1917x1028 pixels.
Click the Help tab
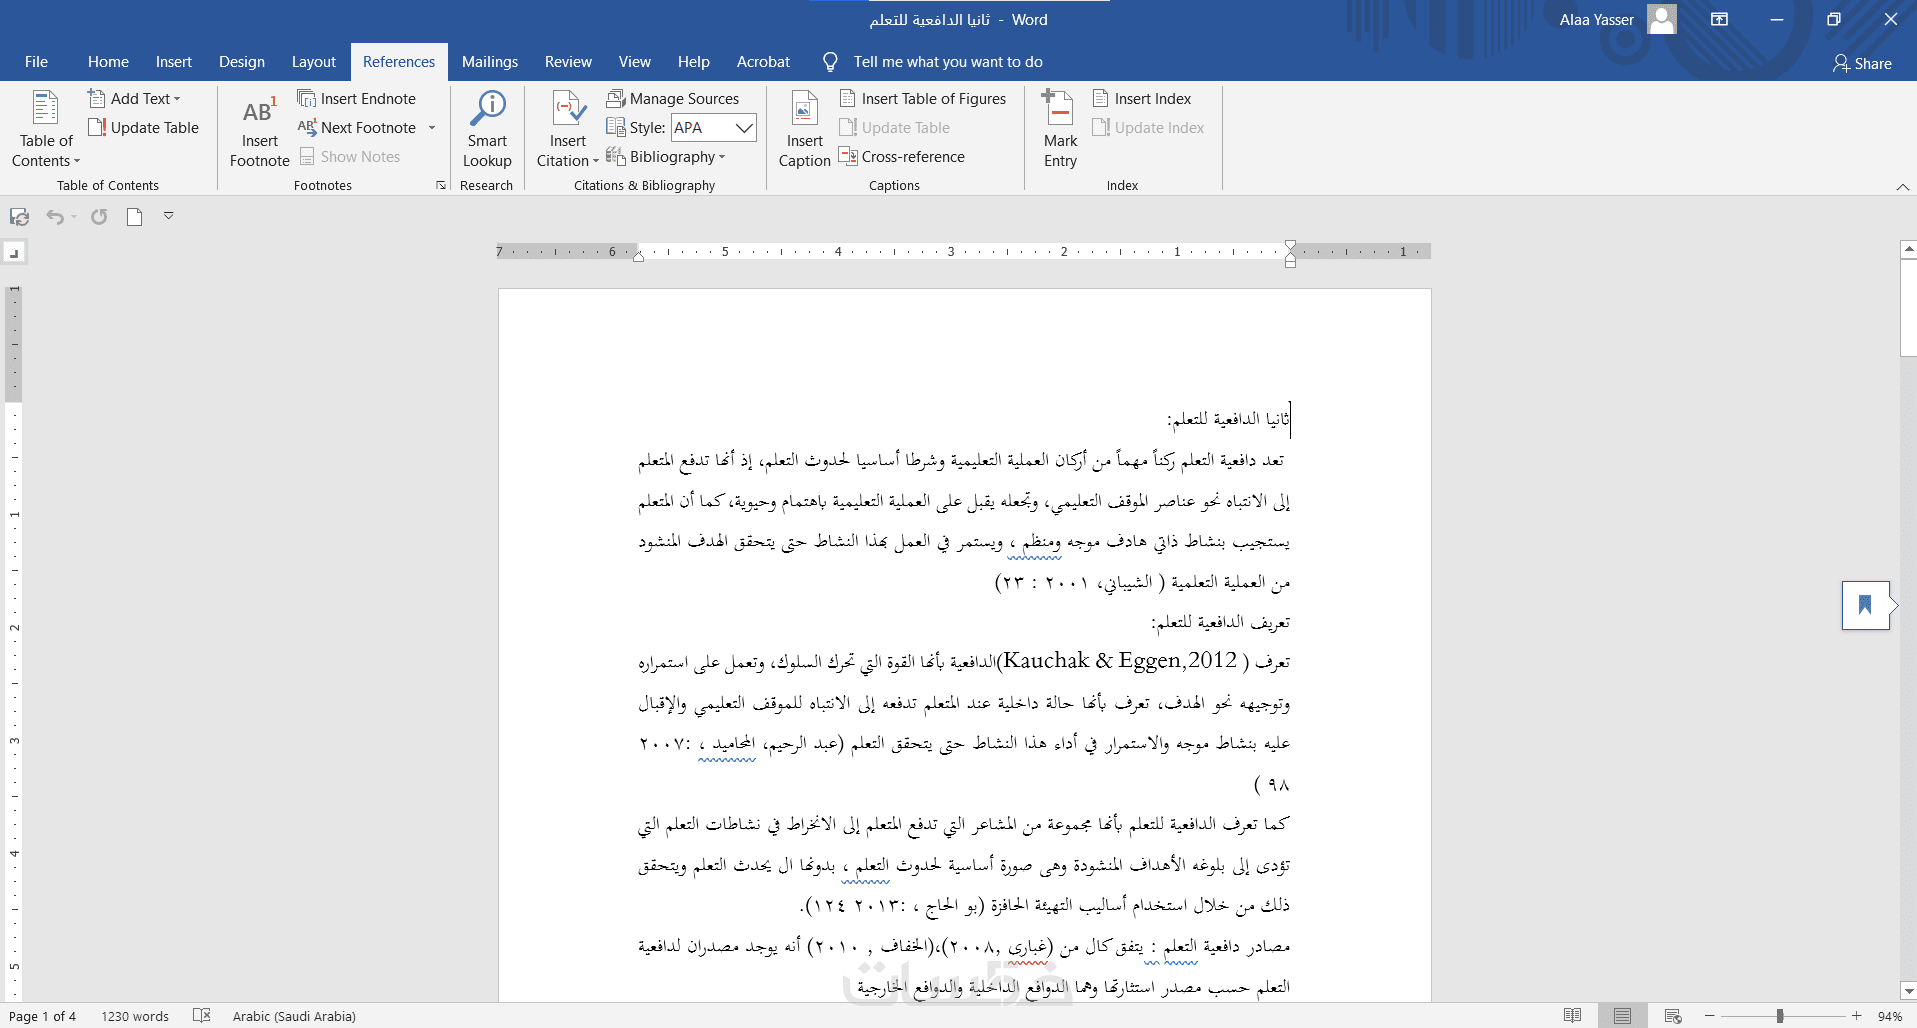tap(693, 62)
